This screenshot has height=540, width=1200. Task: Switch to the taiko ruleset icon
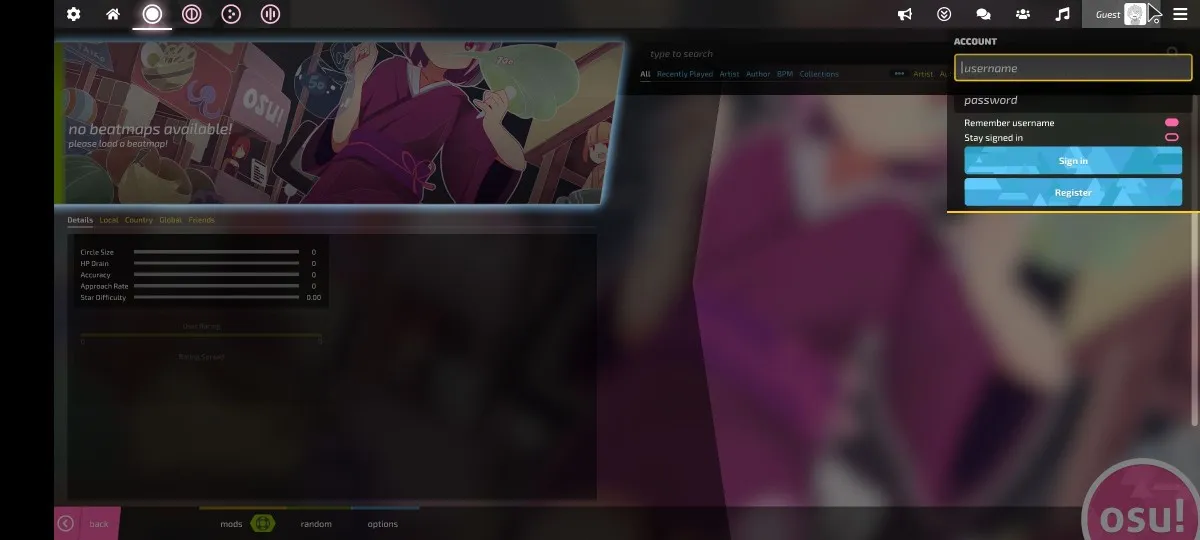tap(191, 14)
